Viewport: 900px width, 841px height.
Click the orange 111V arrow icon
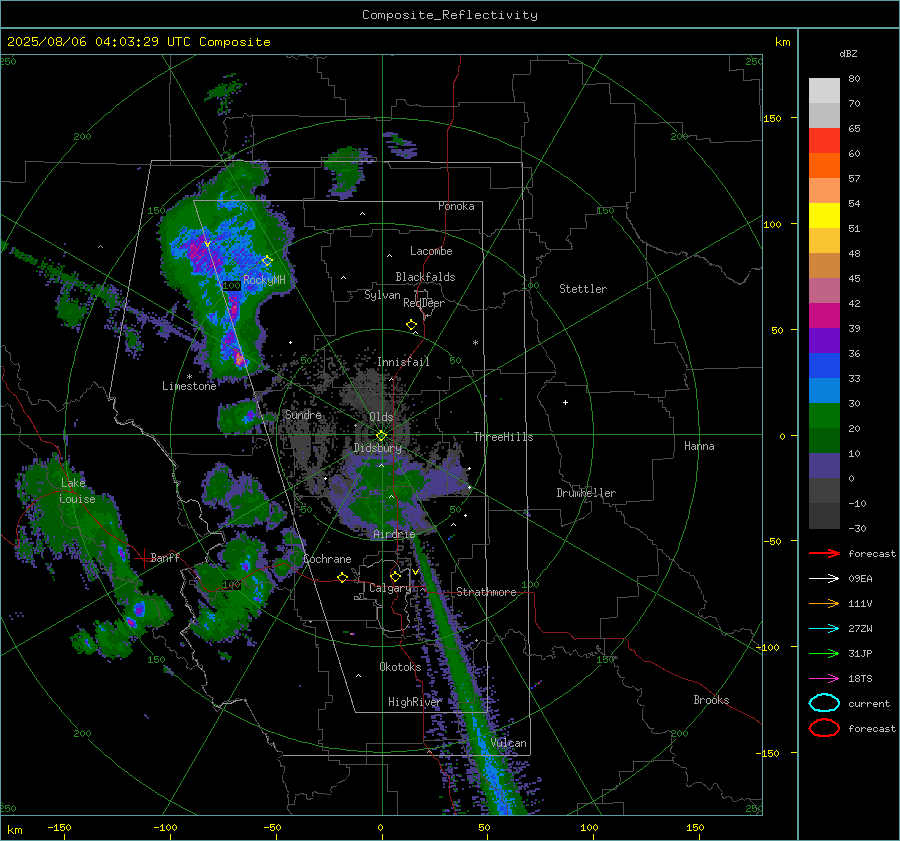(824, 603)
